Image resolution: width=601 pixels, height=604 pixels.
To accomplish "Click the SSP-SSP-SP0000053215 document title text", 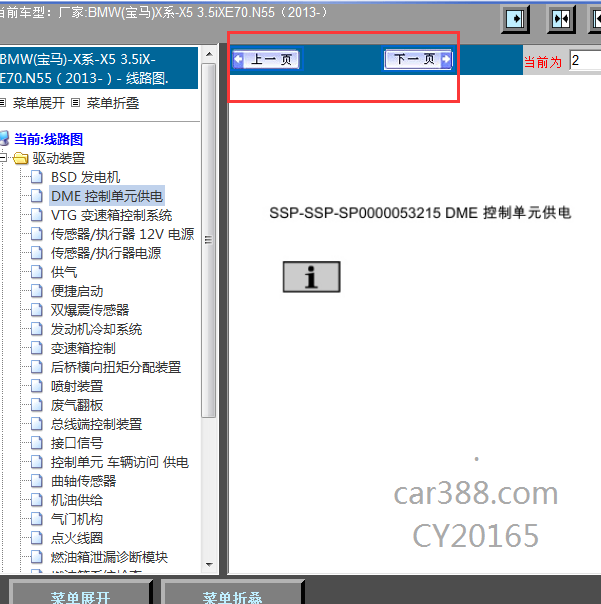I will [x=420, y=213].
